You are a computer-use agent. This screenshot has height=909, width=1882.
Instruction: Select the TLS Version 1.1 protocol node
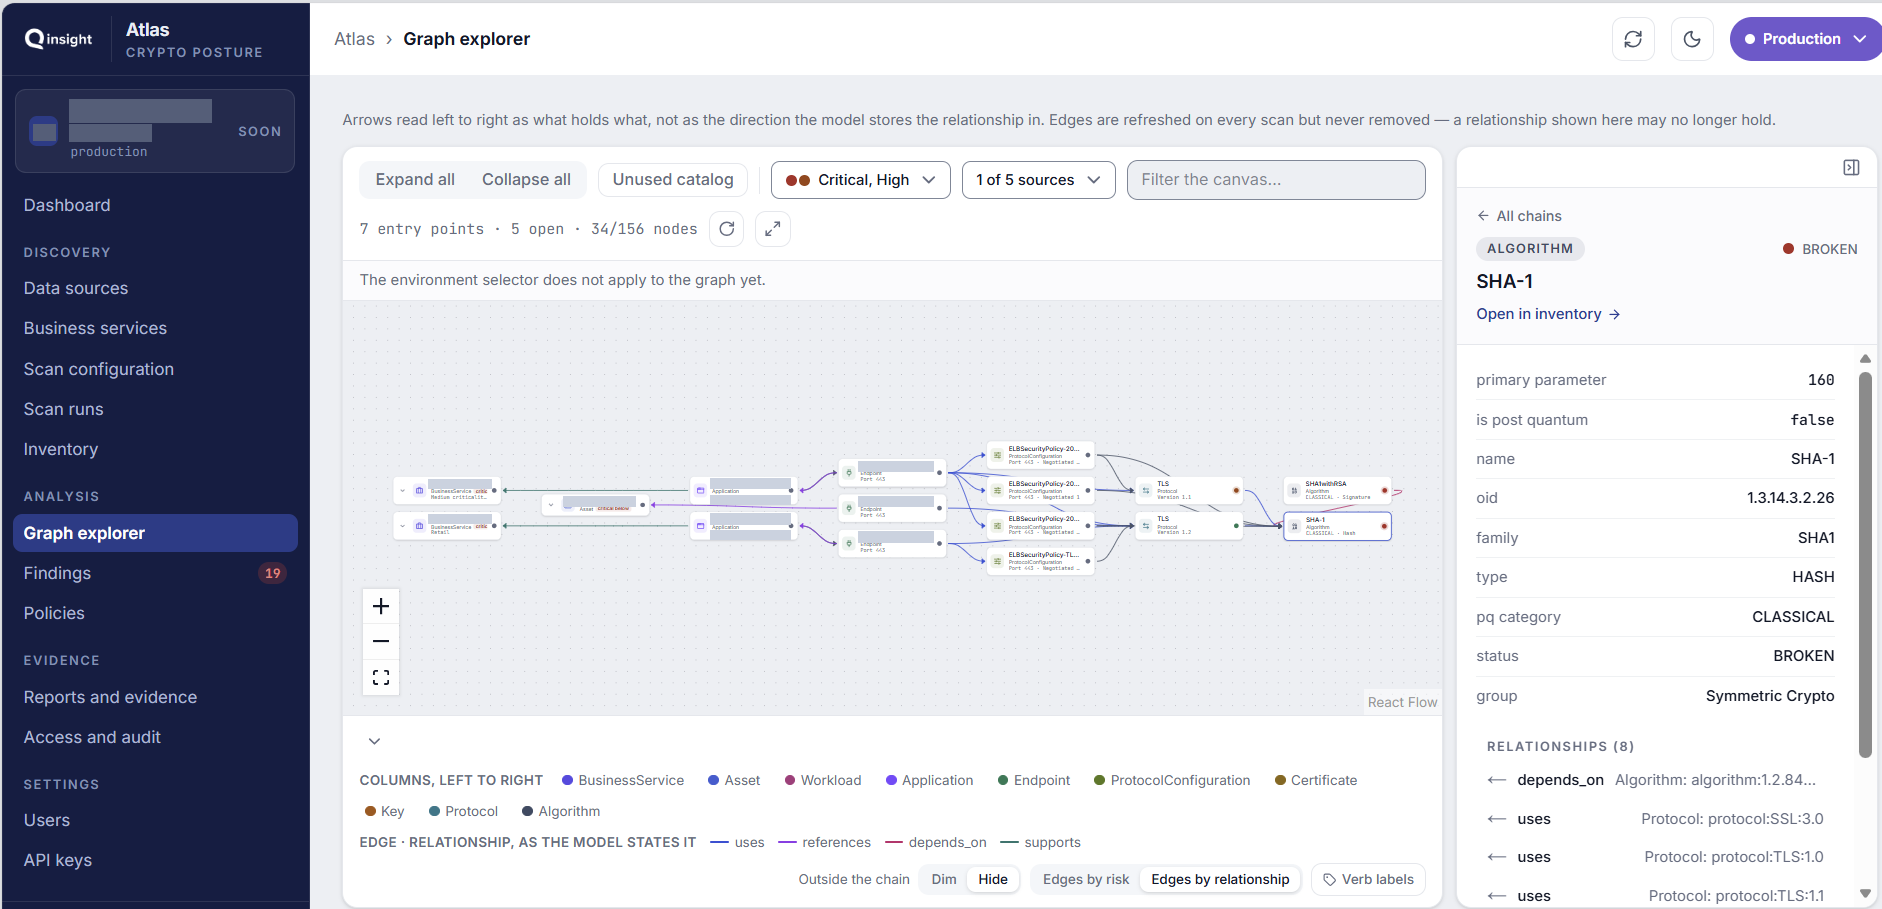pos(1189,490)
